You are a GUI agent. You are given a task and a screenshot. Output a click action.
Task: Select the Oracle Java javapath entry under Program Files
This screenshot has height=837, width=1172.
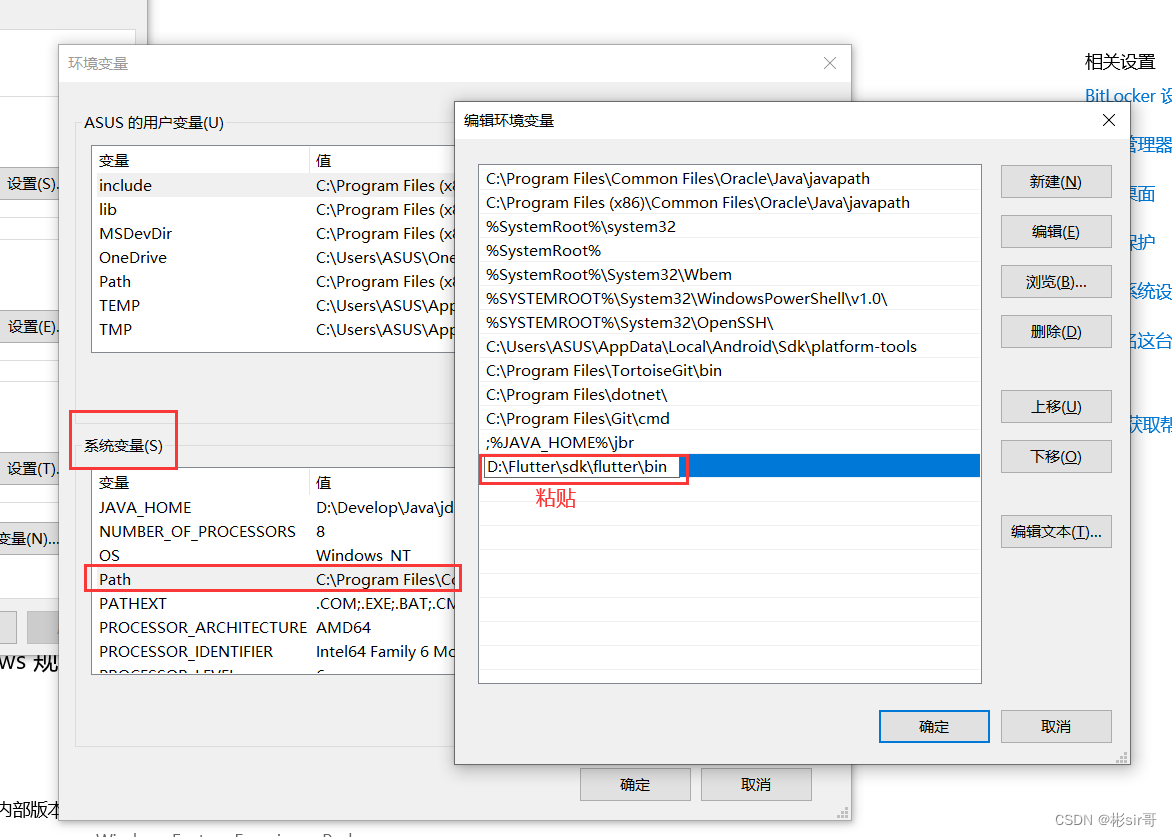730,179
